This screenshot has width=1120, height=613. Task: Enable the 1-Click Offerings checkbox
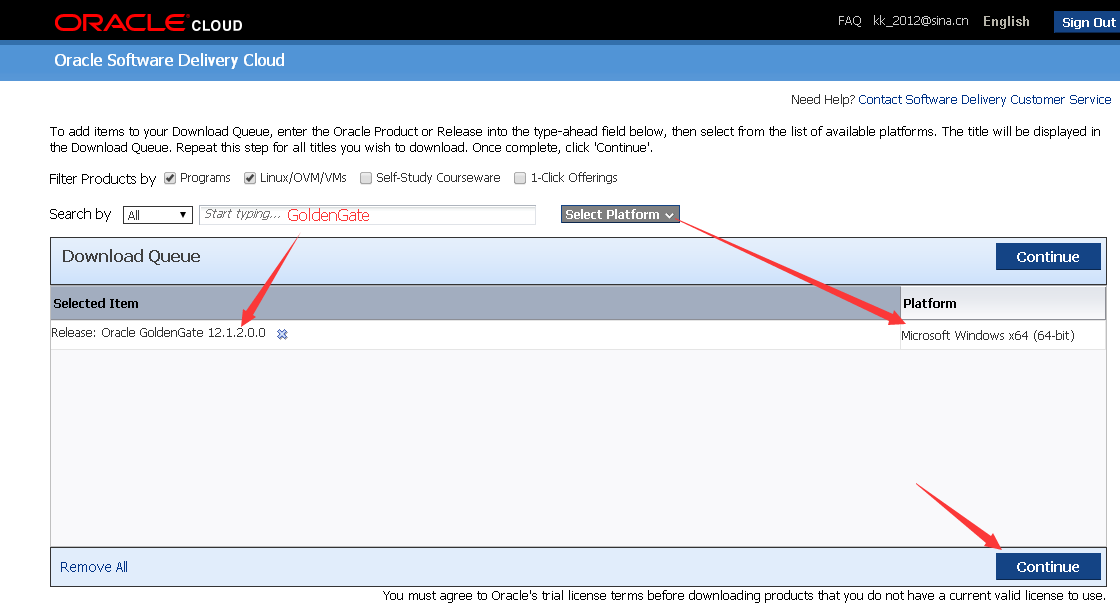point(520,177)
